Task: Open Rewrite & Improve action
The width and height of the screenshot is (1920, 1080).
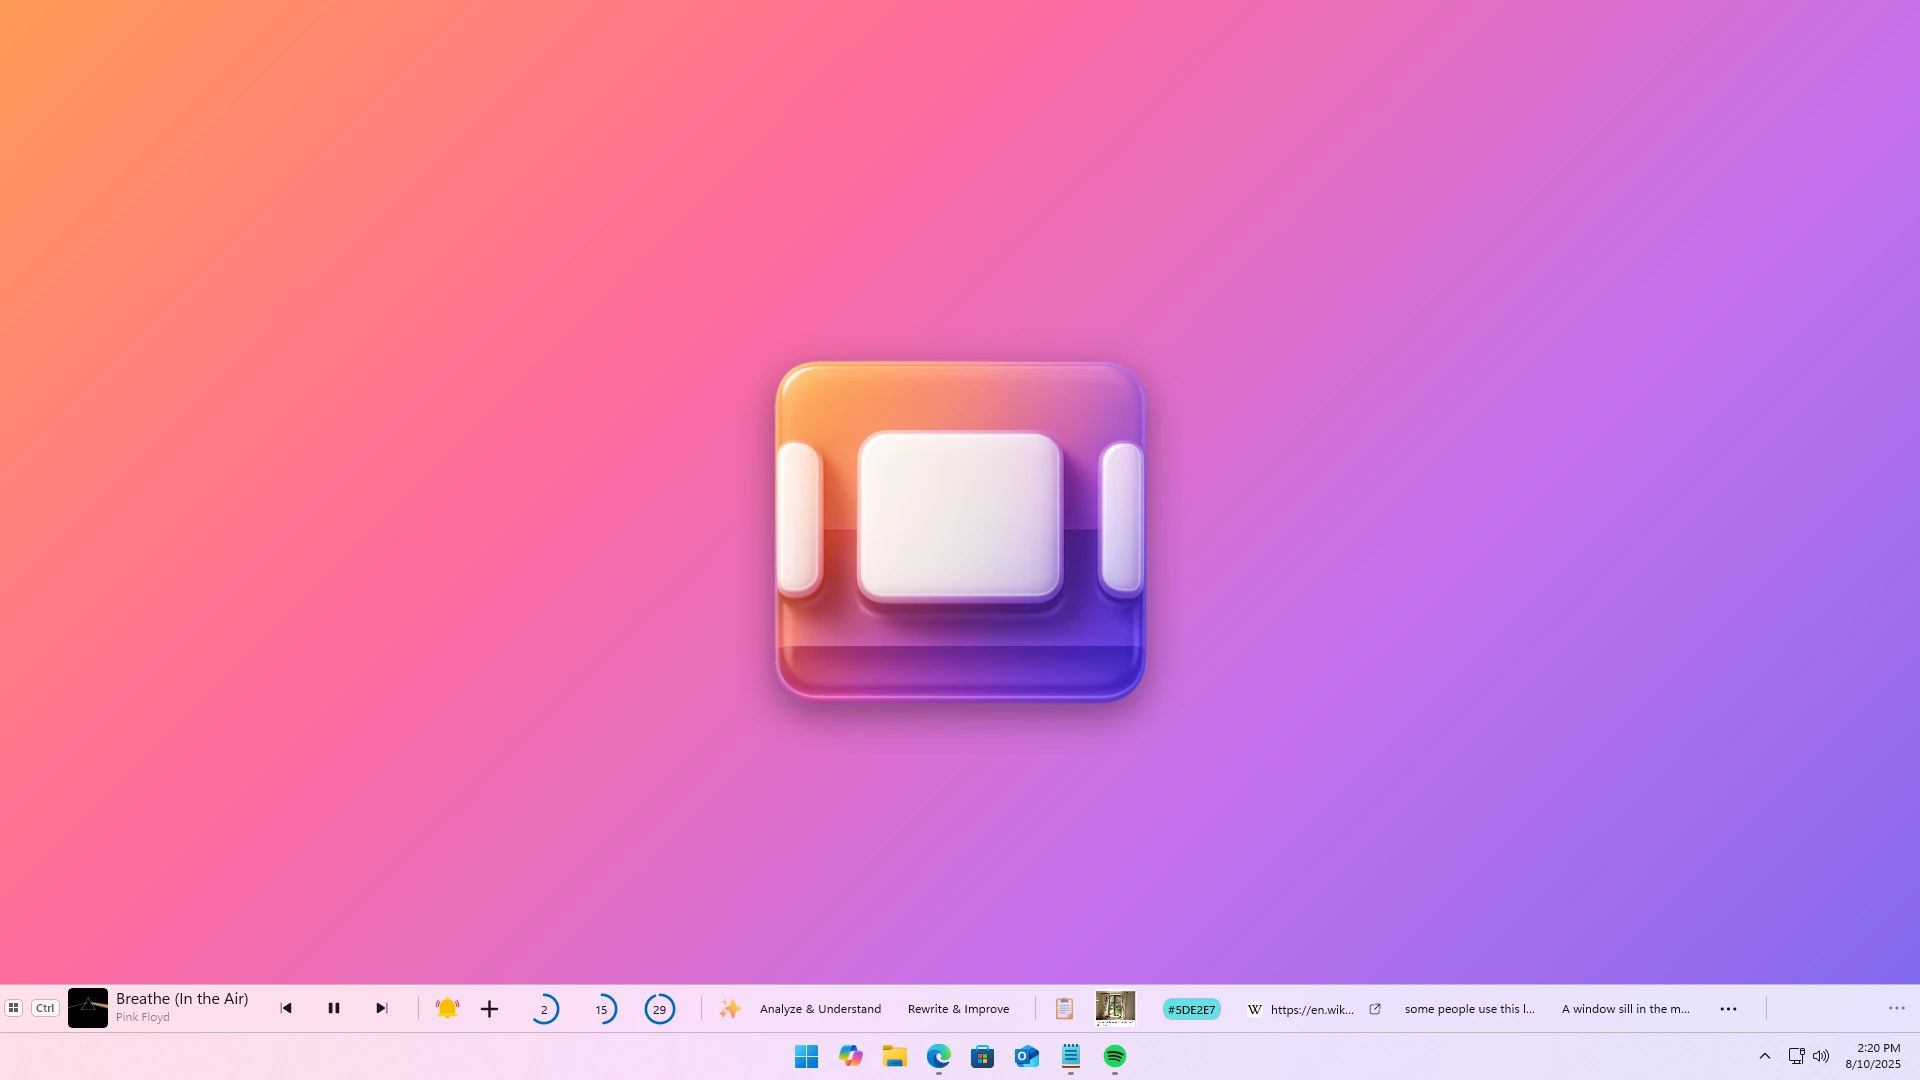Action: (958, 1009)
